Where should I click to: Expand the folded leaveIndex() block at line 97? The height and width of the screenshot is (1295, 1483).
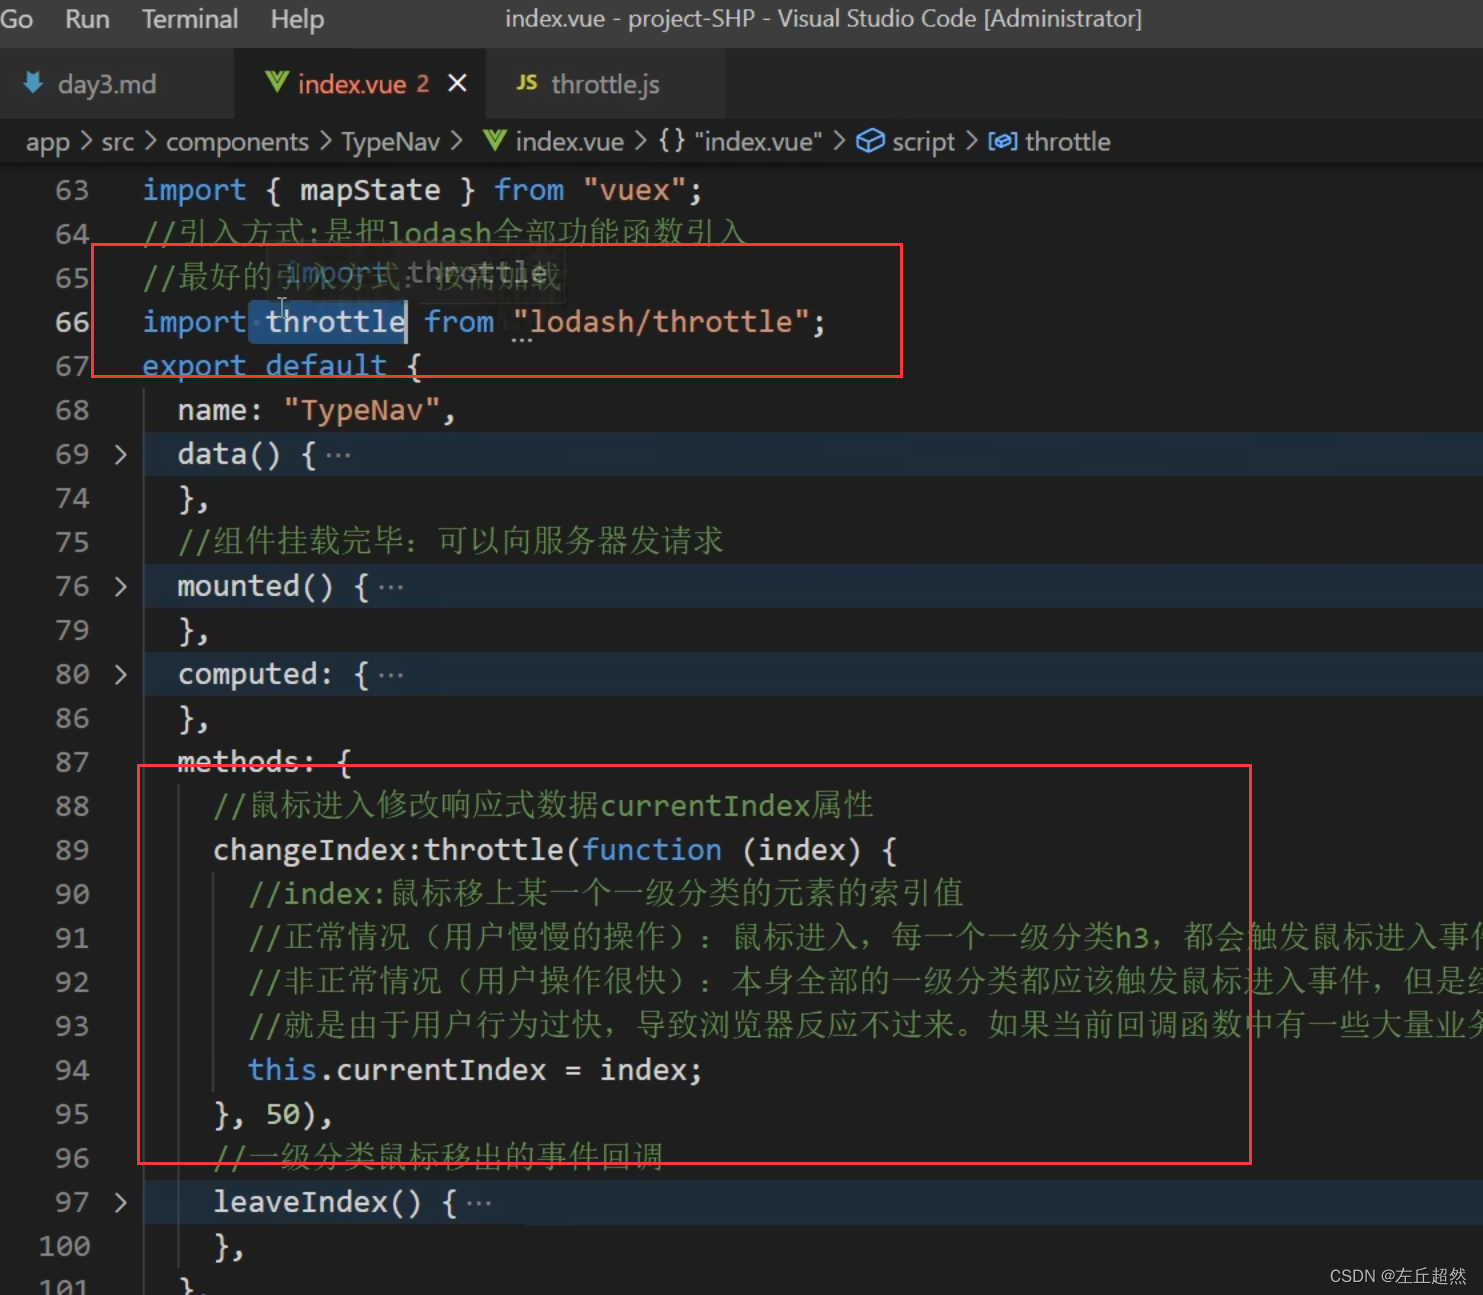(121, 1203)
